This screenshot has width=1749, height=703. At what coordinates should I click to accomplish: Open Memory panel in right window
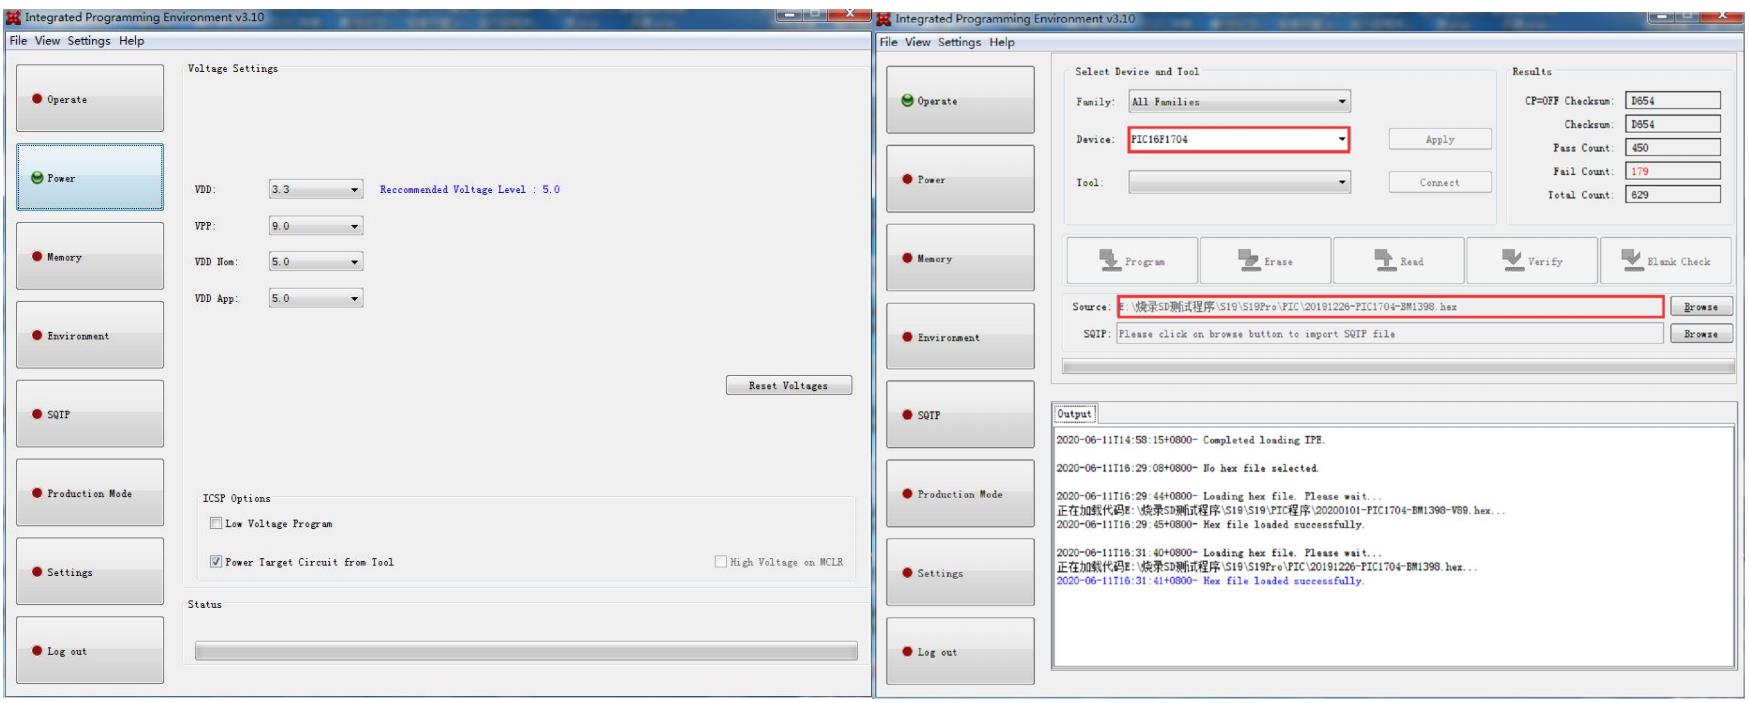pos(960,258)
